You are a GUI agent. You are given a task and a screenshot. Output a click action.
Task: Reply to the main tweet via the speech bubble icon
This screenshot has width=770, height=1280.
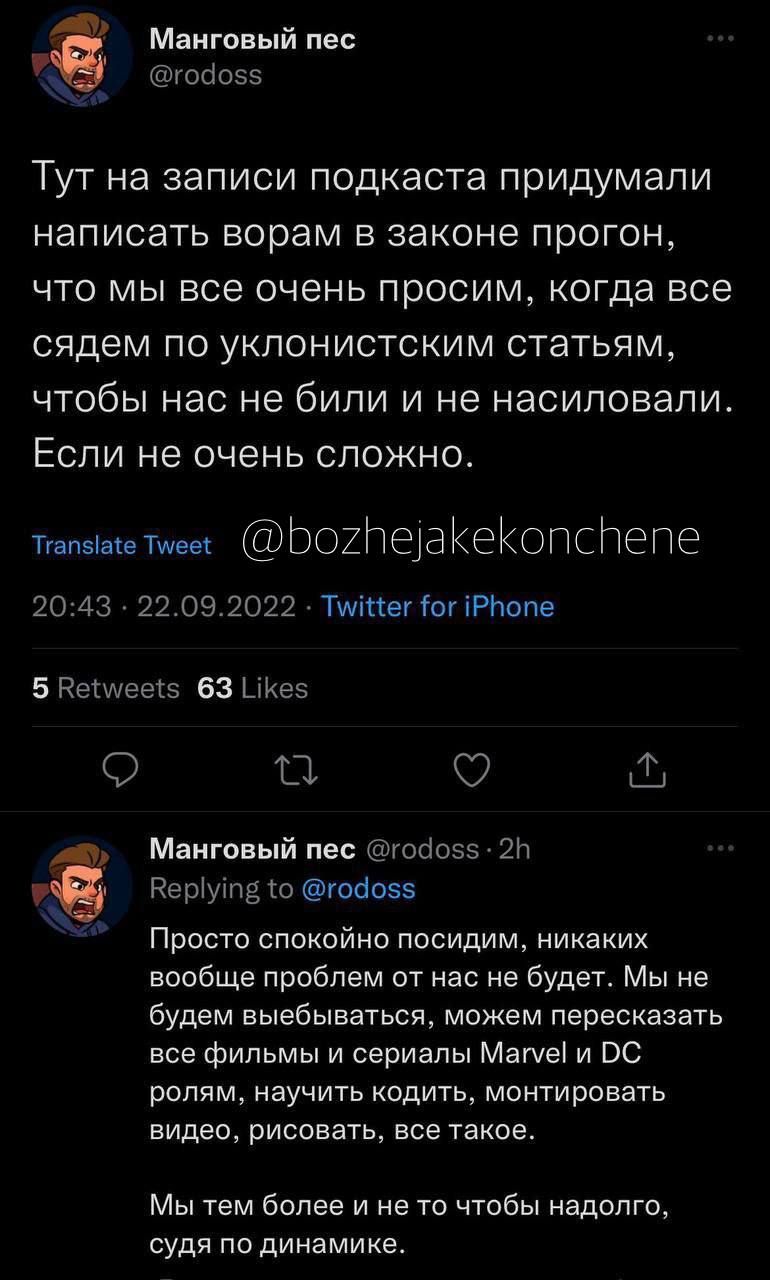121,769
